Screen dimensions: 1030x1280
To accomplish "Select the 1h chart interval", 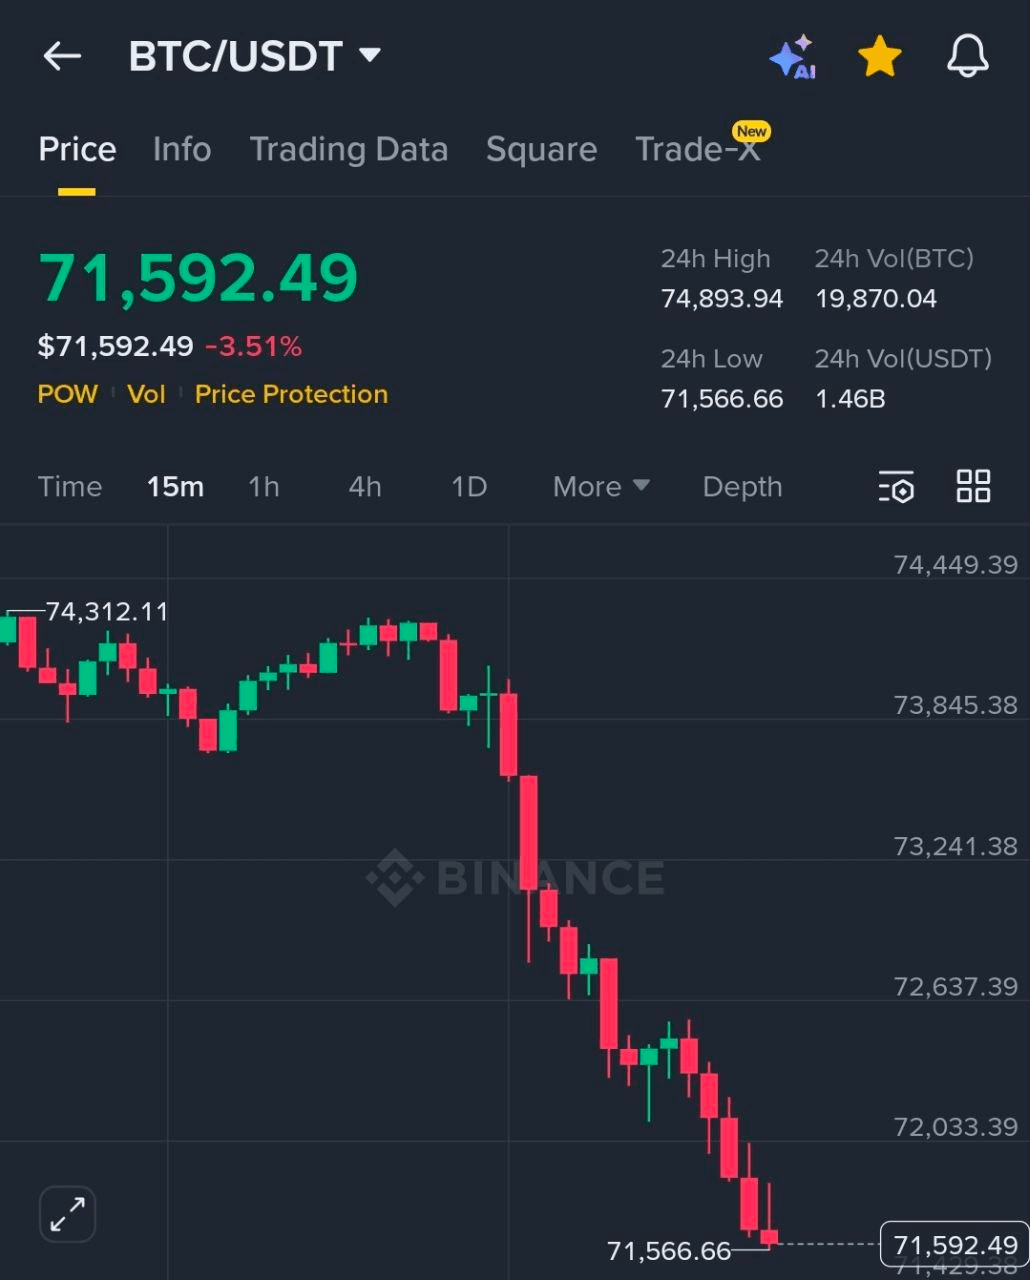I will pos(264,487).
